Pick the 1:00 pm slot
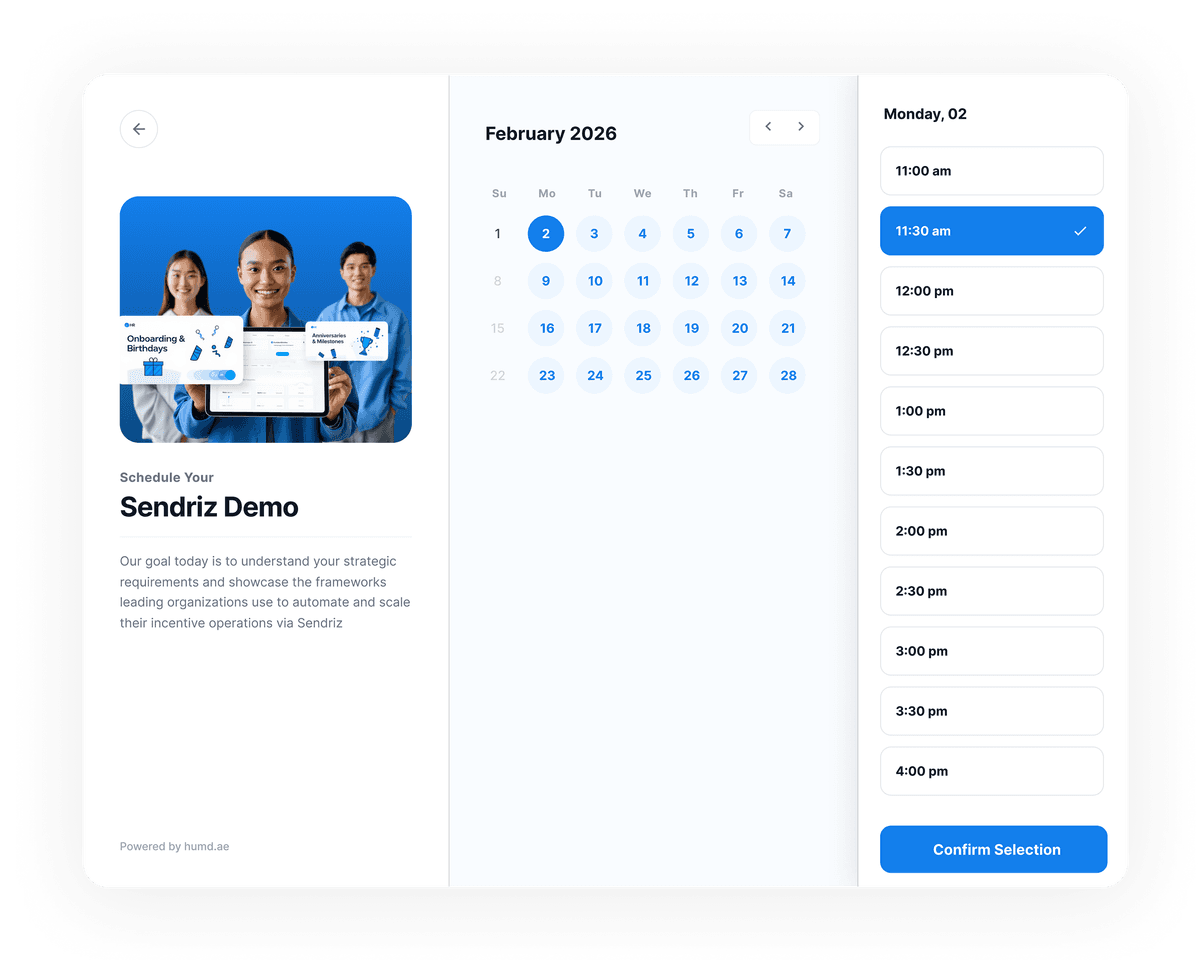Screen dimensions: 1200x960 pos(991,411)
